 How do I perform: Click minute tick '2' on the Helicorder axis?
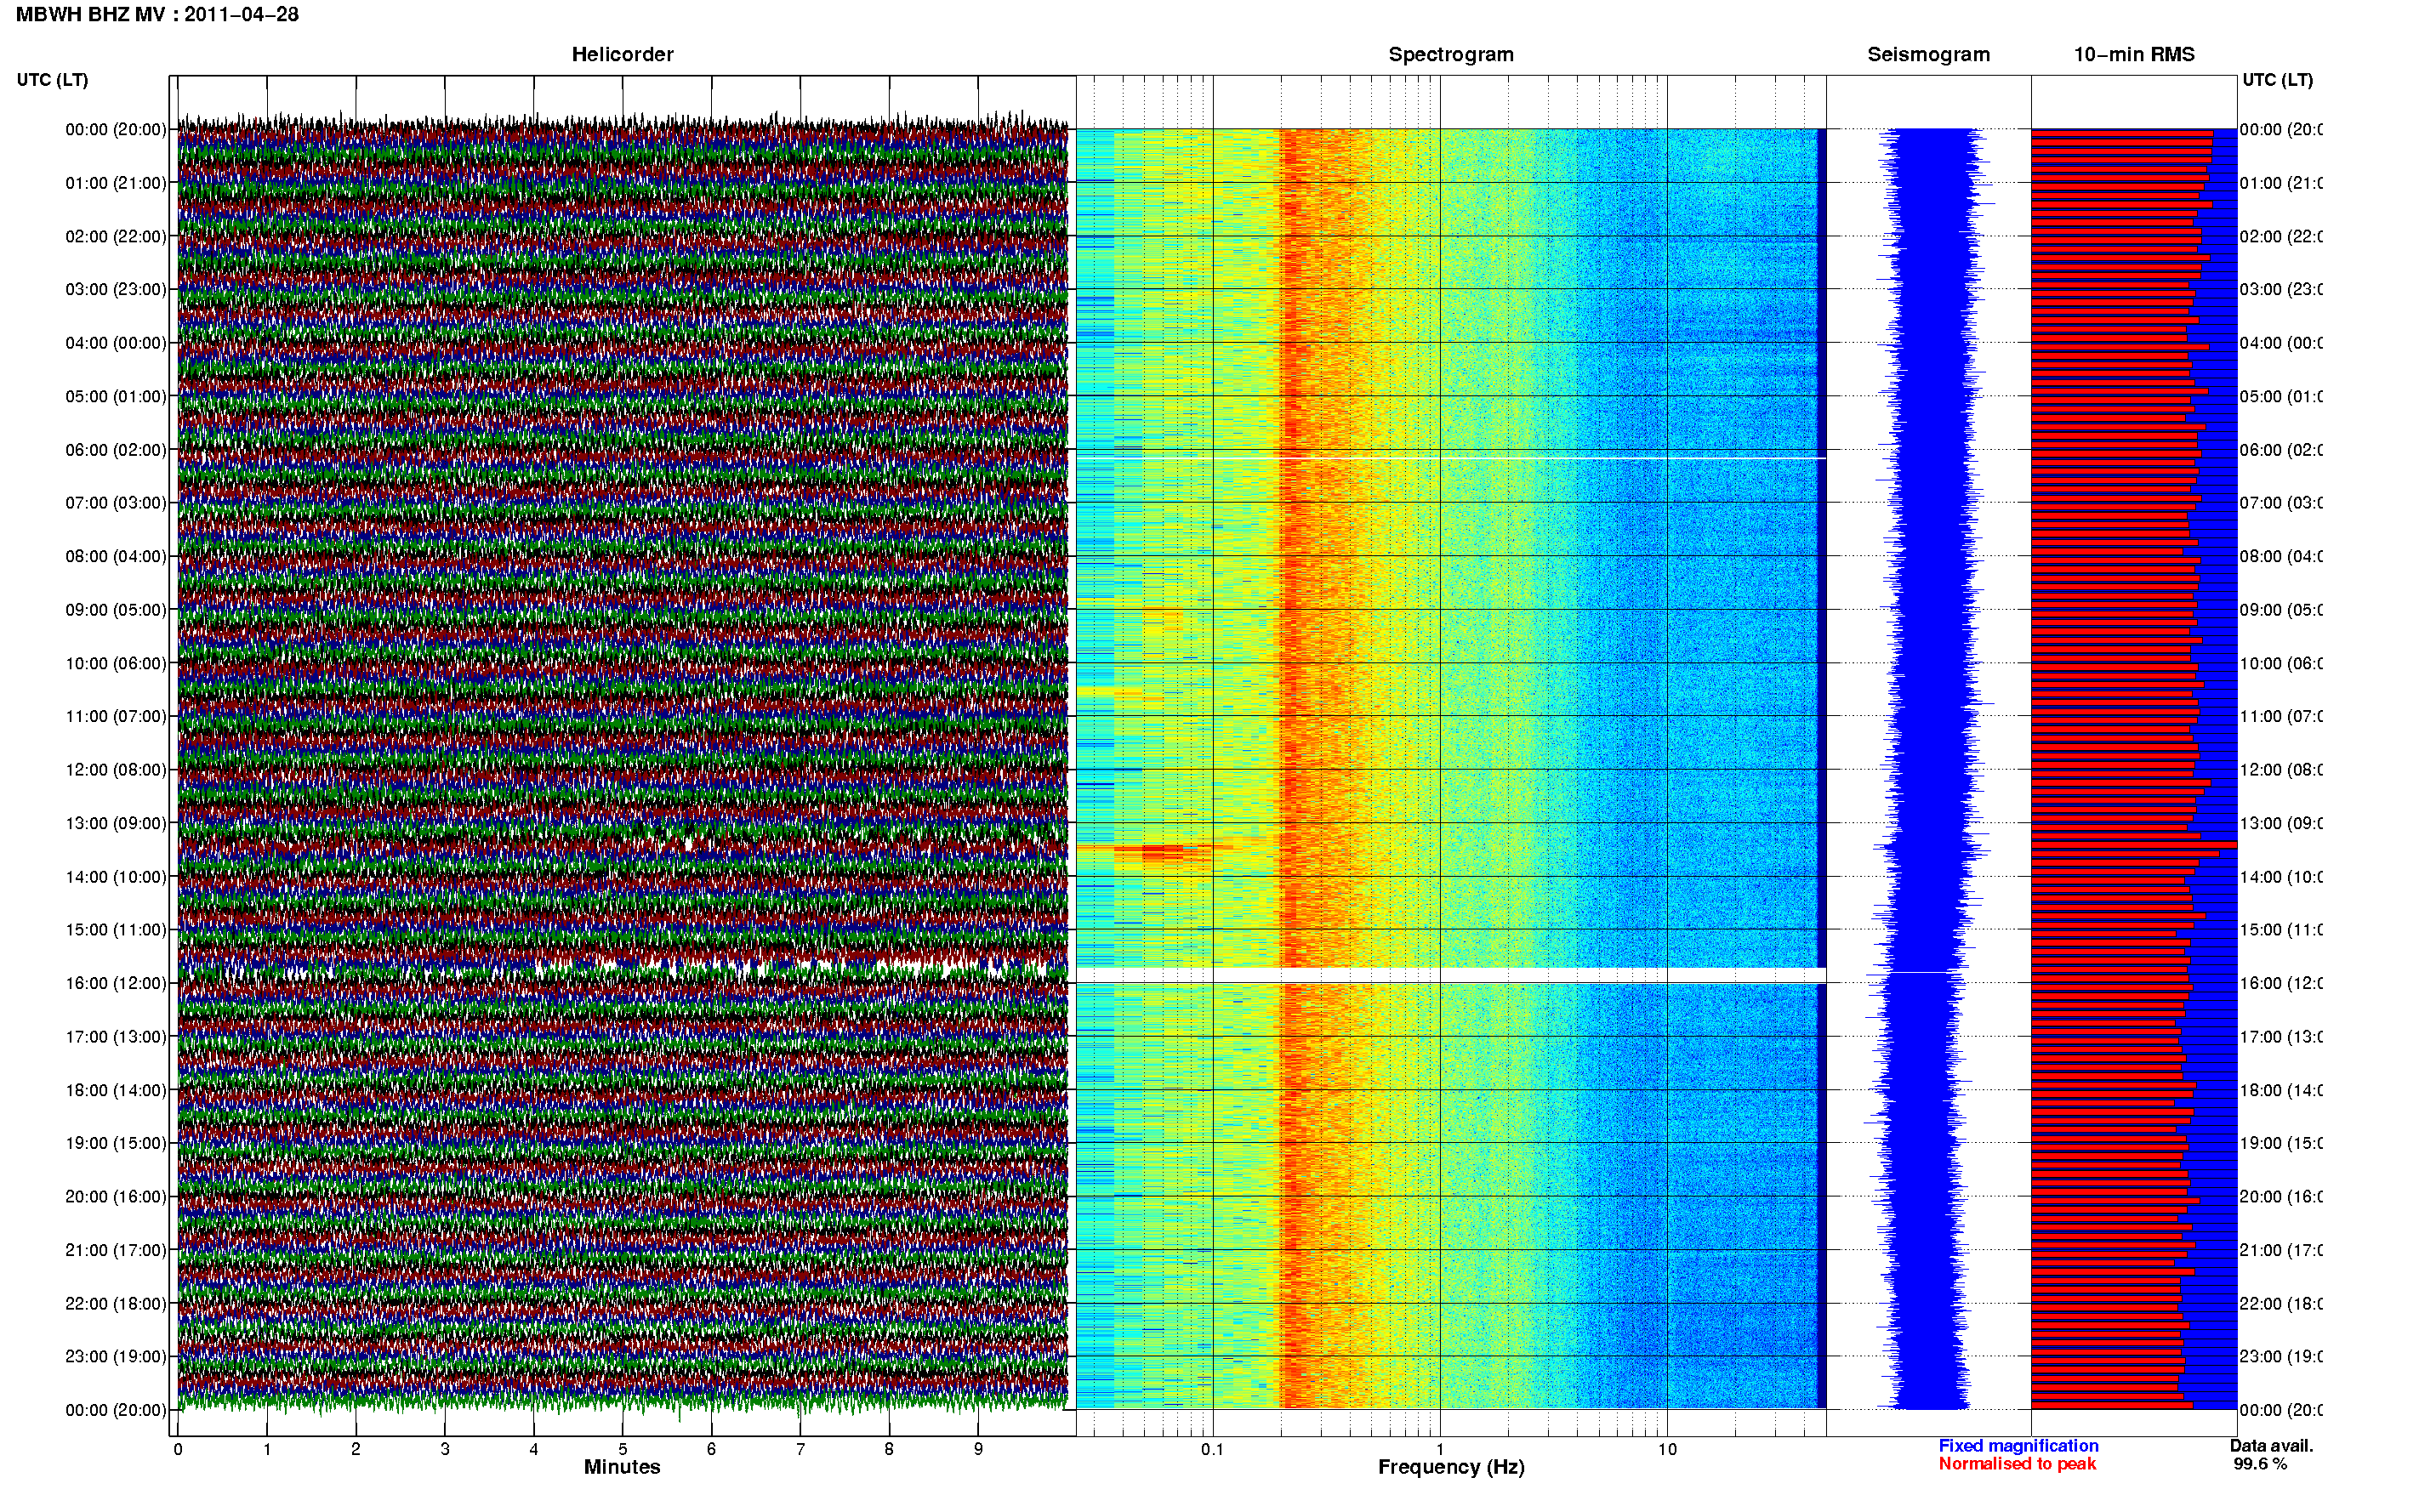[x=356, y=1449]
